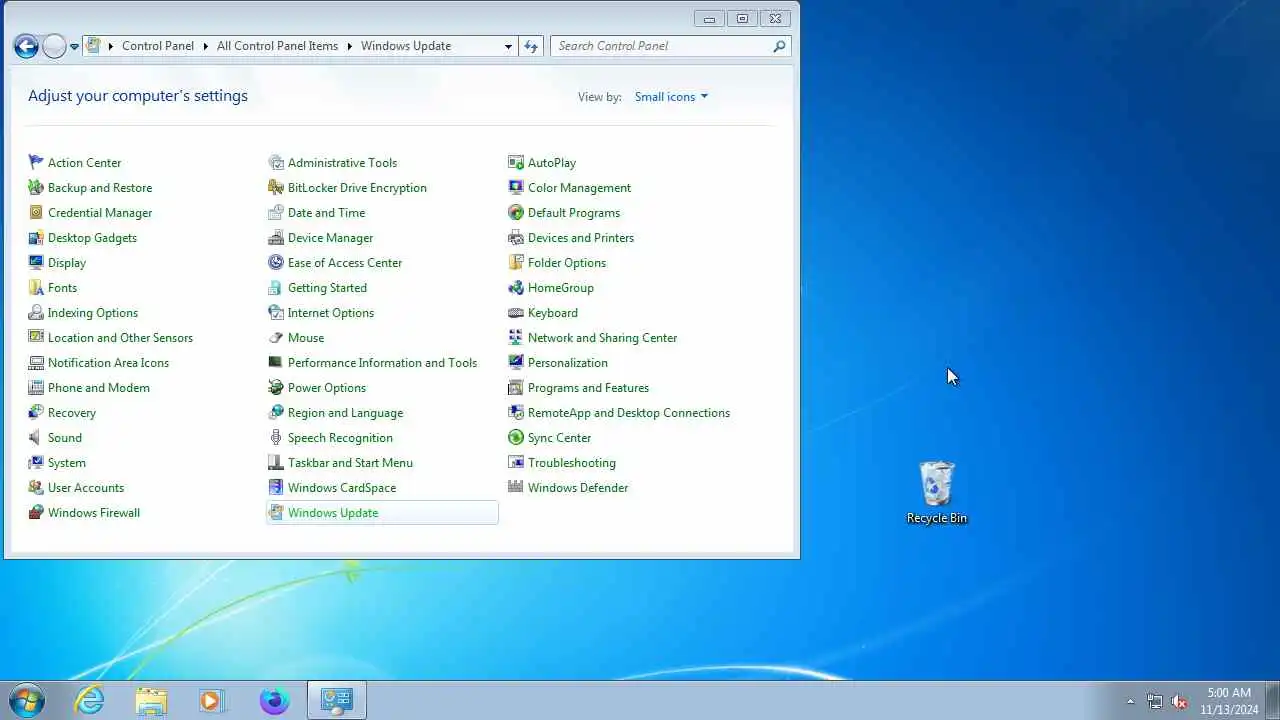This screenshot has height=720, width=1280.
Task: Open the Getting Started link
Action: pos(327,287)
